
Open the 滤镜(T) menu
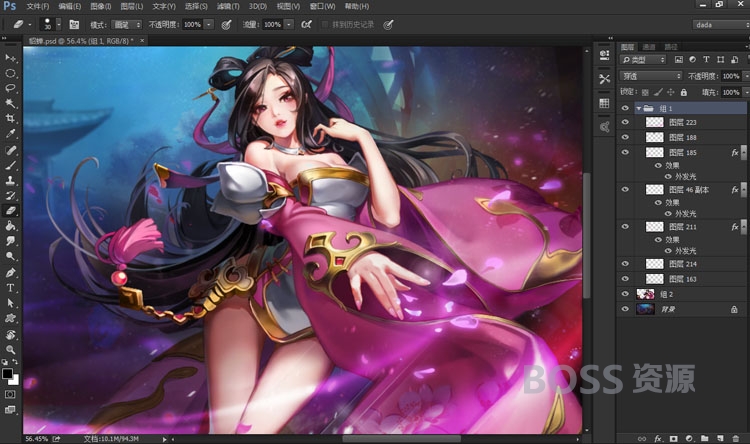coord(228,6)
